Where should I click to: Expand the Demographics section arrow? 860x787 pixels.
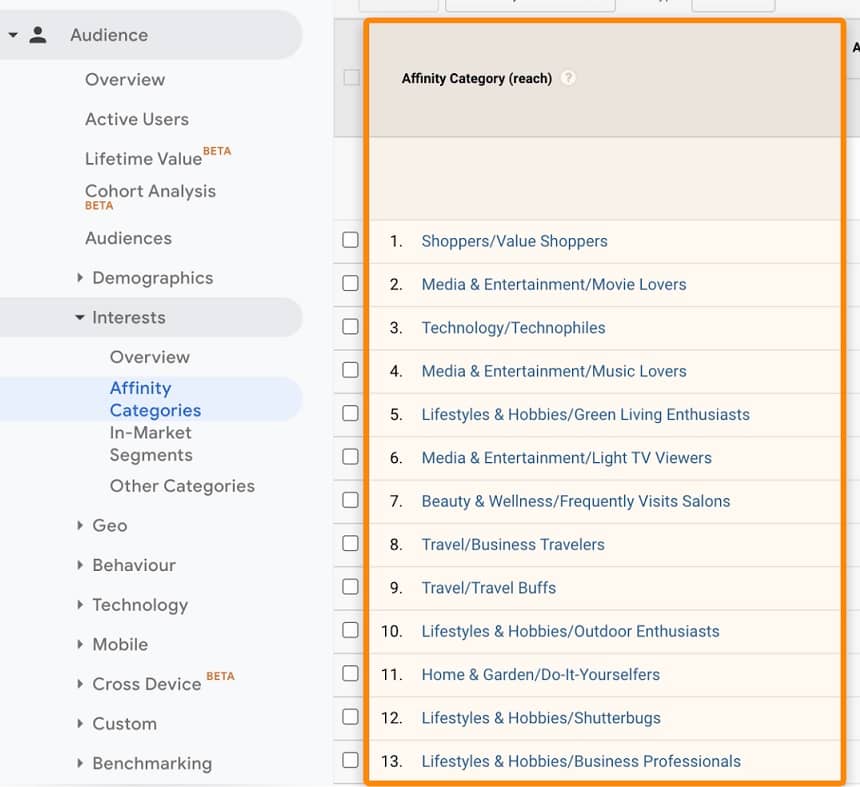[x=80, y=278]
